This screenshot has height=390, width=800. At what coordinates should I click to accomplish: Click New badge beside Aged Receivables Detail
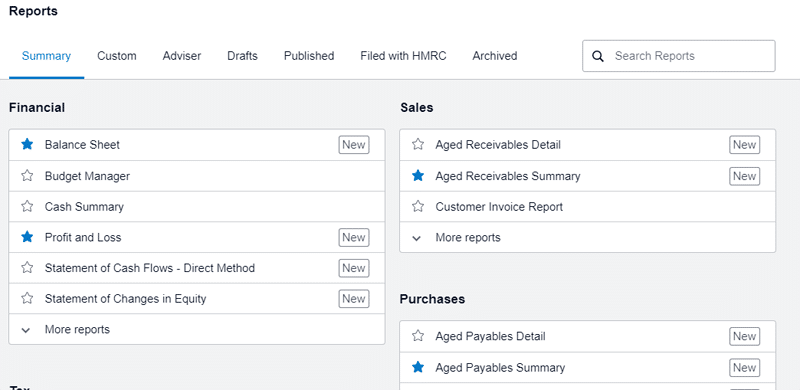click(744, 144)
